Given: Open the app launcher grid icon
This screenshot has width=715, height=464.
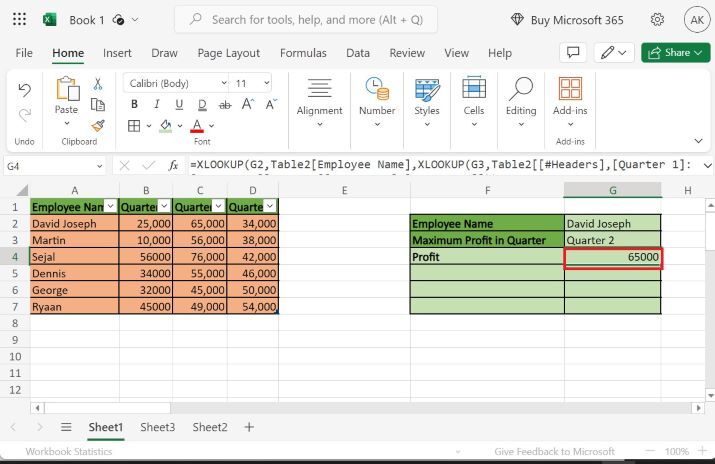Looking at the screenshot, I should [19, 20].
